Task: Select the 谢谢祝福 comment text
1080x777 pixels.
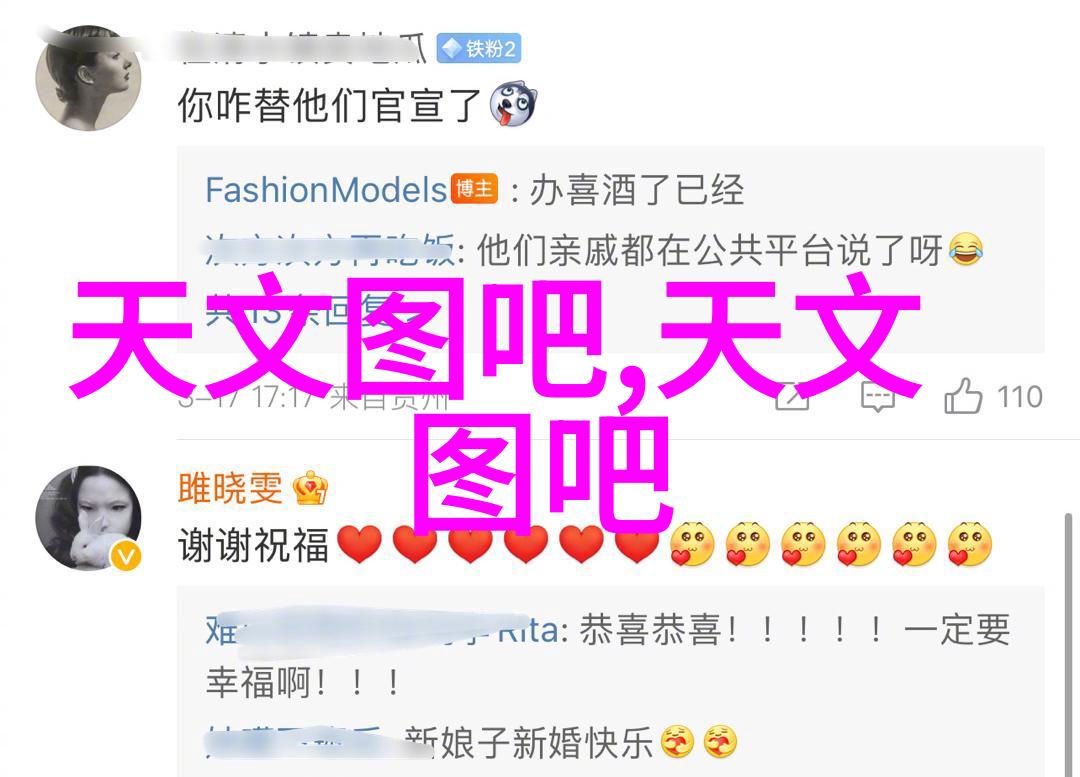Action: point(253,545)
